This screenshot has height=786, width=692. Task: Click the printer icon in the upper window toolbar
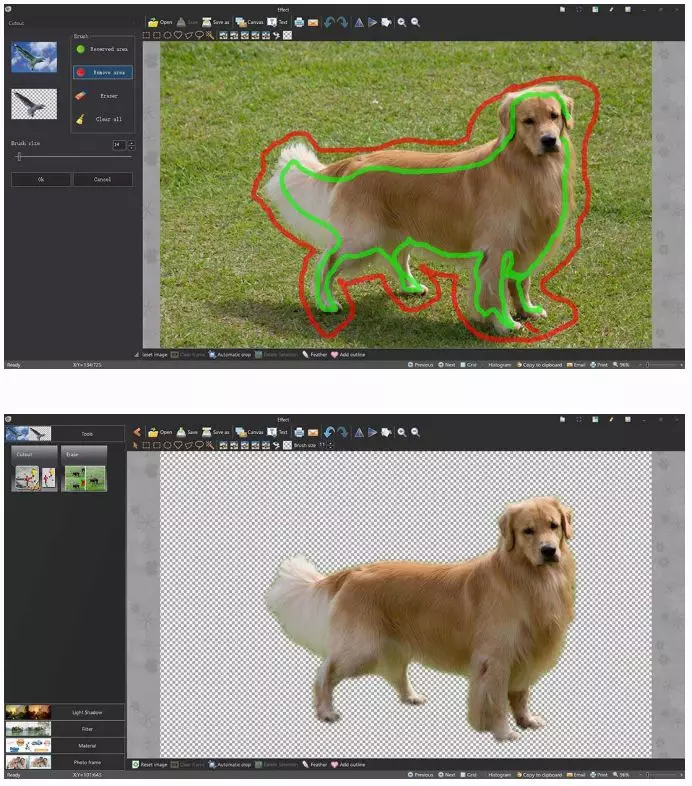coord(299,22)
